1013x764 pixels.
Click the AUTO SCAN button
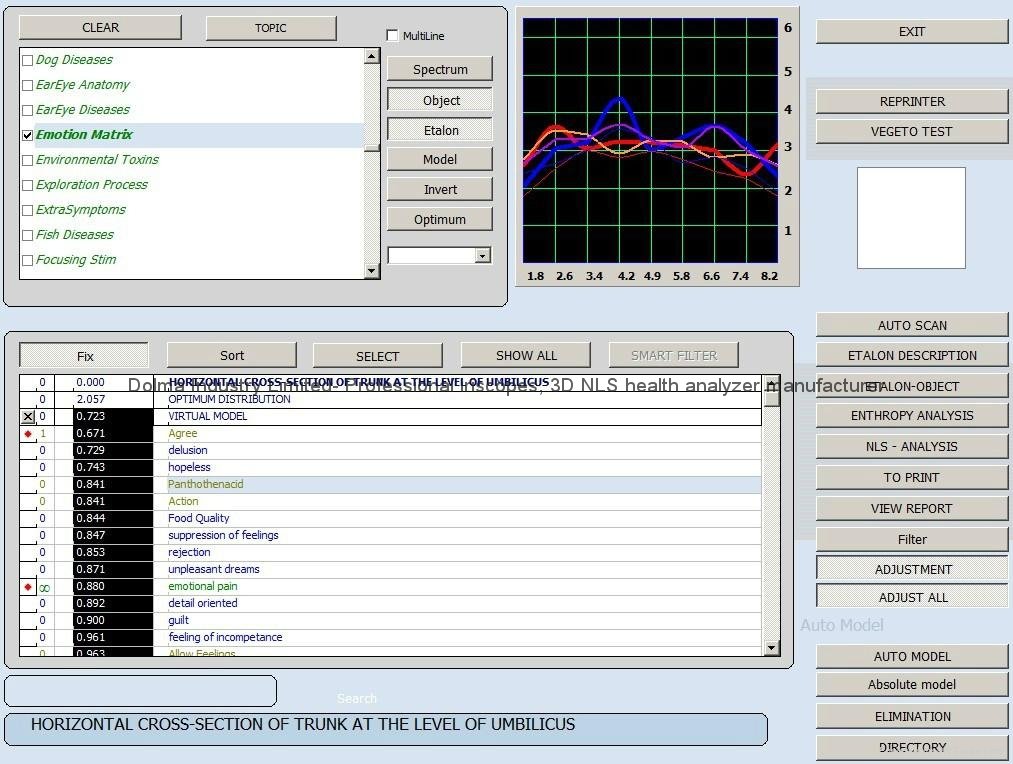912,325
